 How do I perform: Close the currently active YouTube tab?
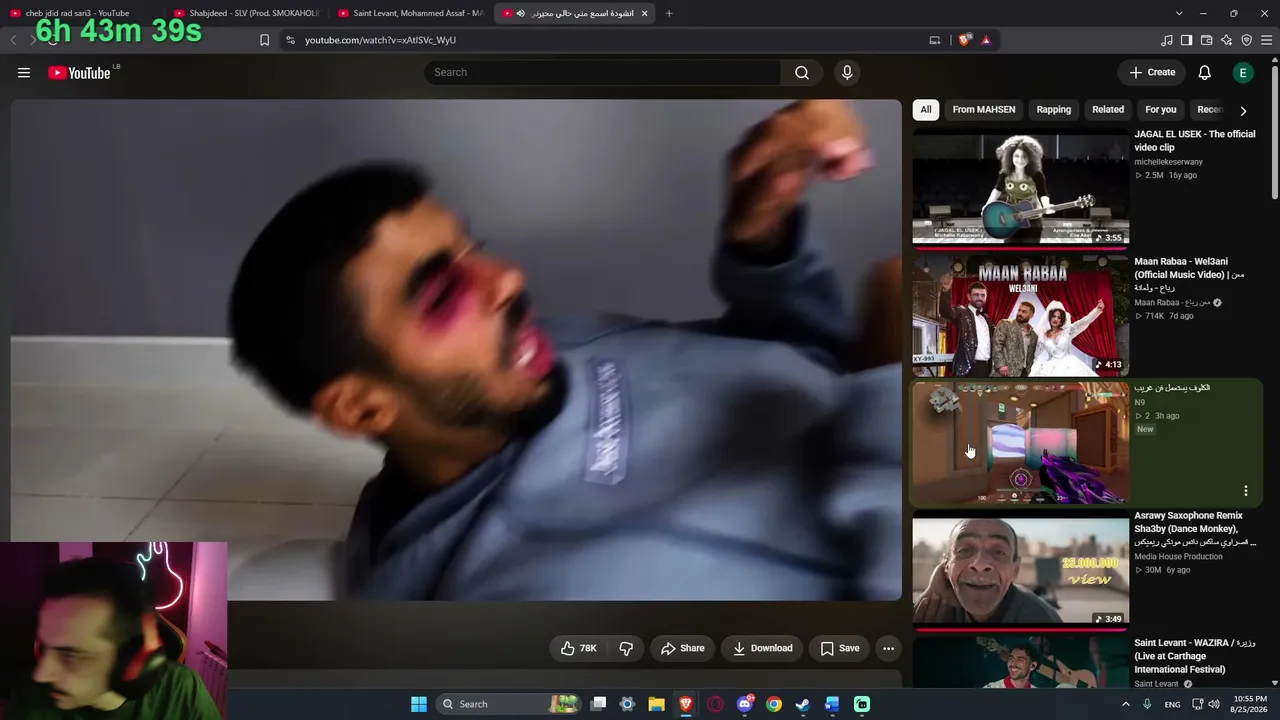[644, 13]
